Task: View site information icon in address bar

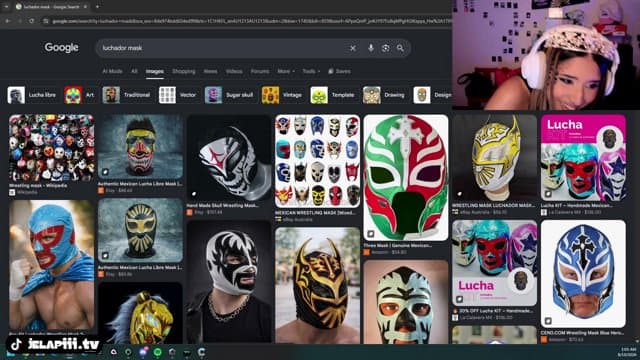Action: tap(46, 21)
